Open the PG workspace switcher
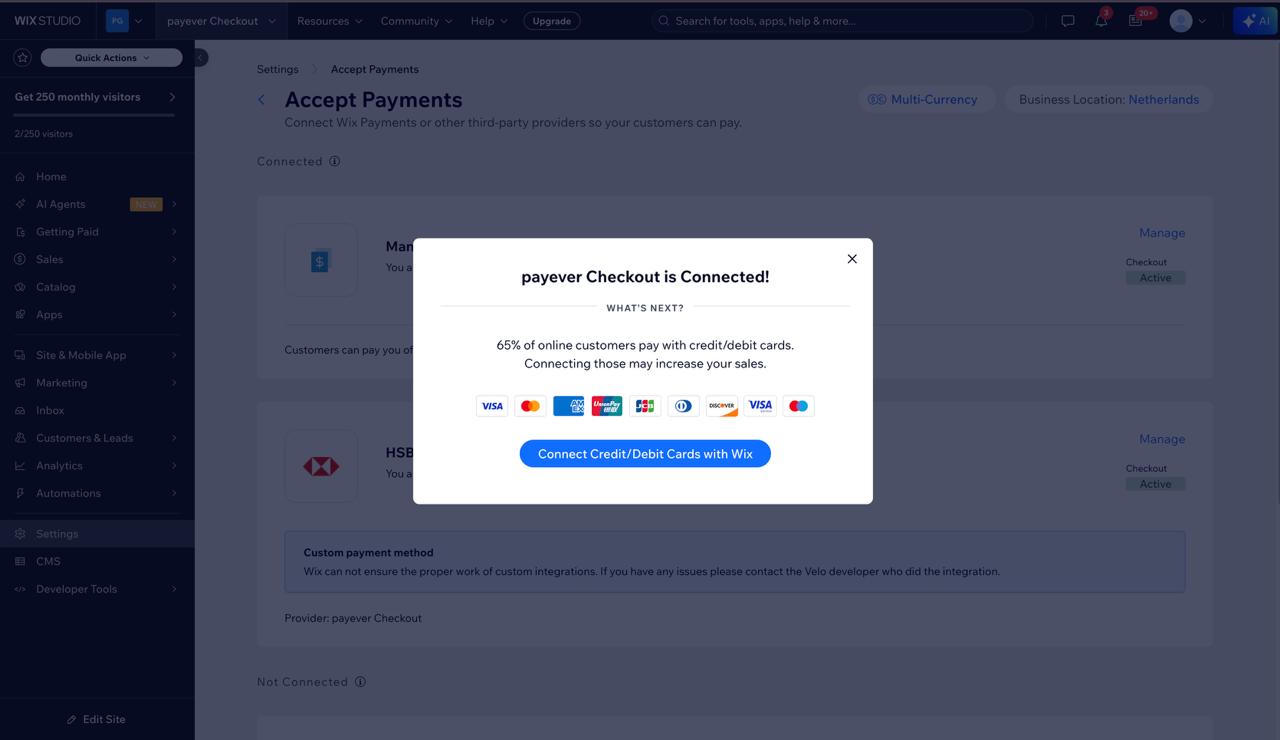 (x=124, y=20)
